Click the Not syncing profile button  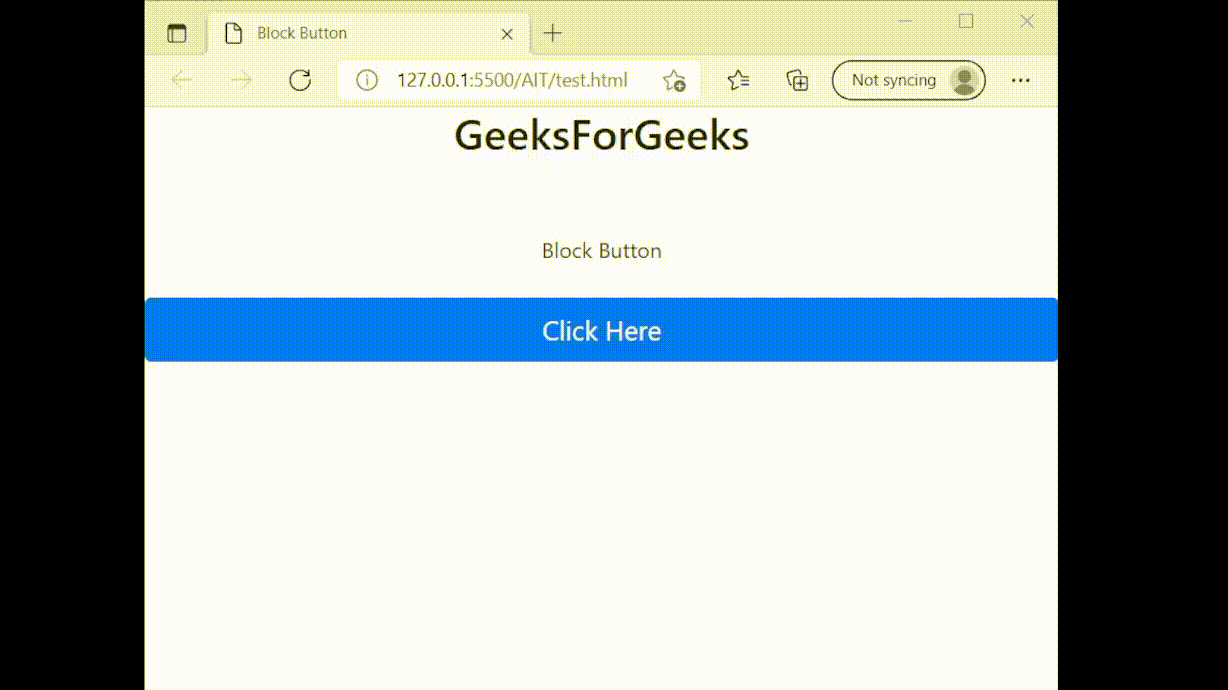908,80
